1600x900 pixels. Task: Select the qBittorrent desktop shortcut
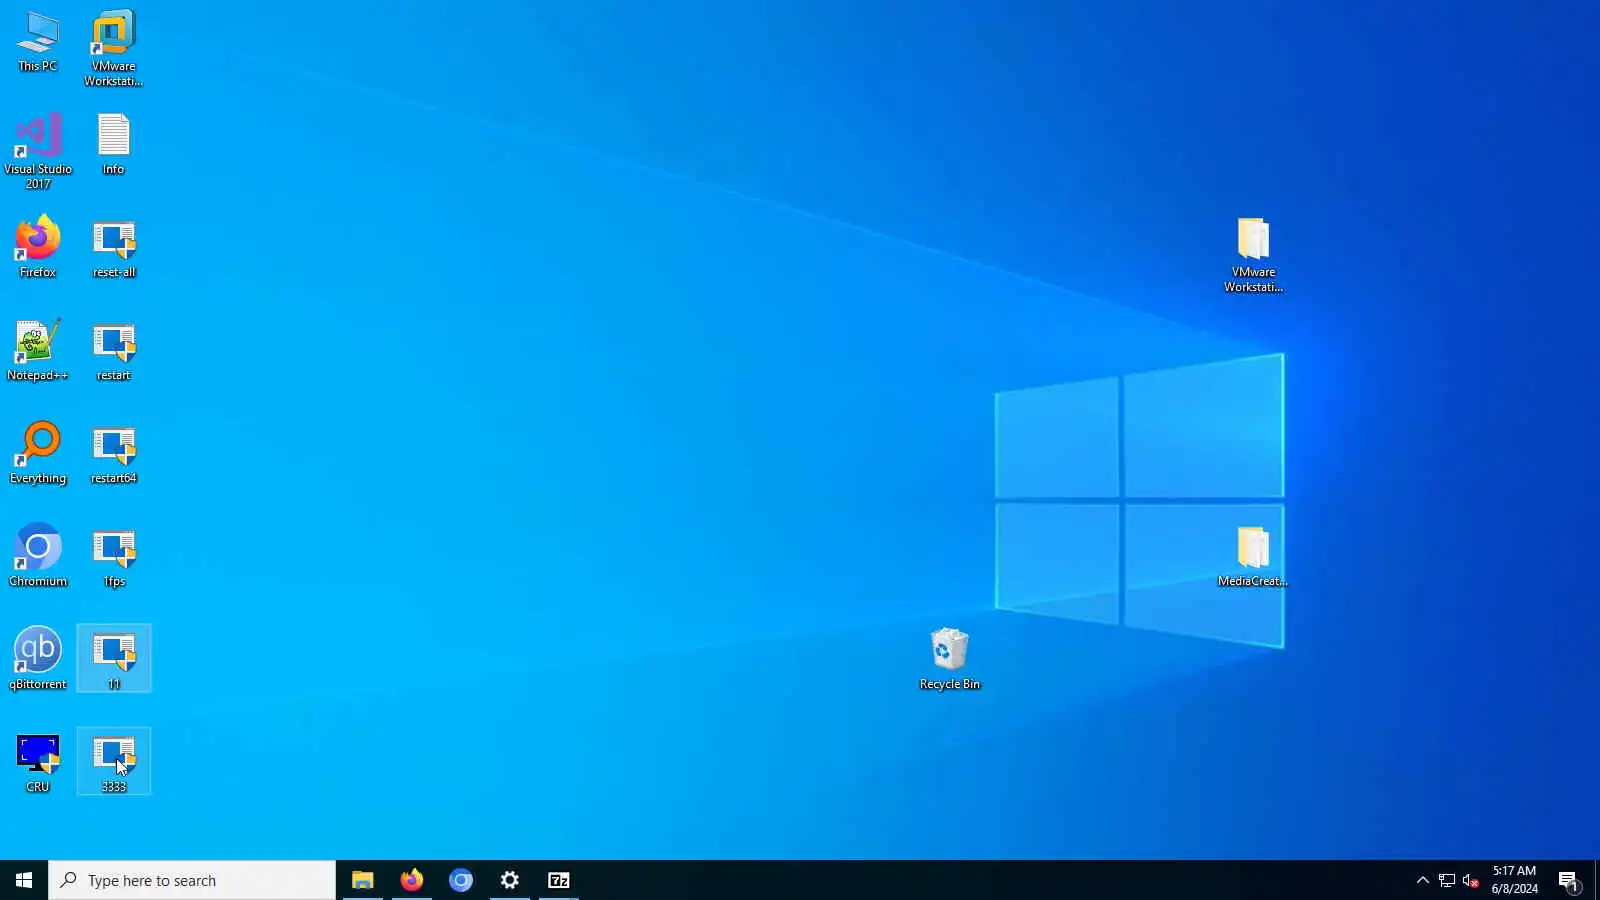(x=38, y=658)
